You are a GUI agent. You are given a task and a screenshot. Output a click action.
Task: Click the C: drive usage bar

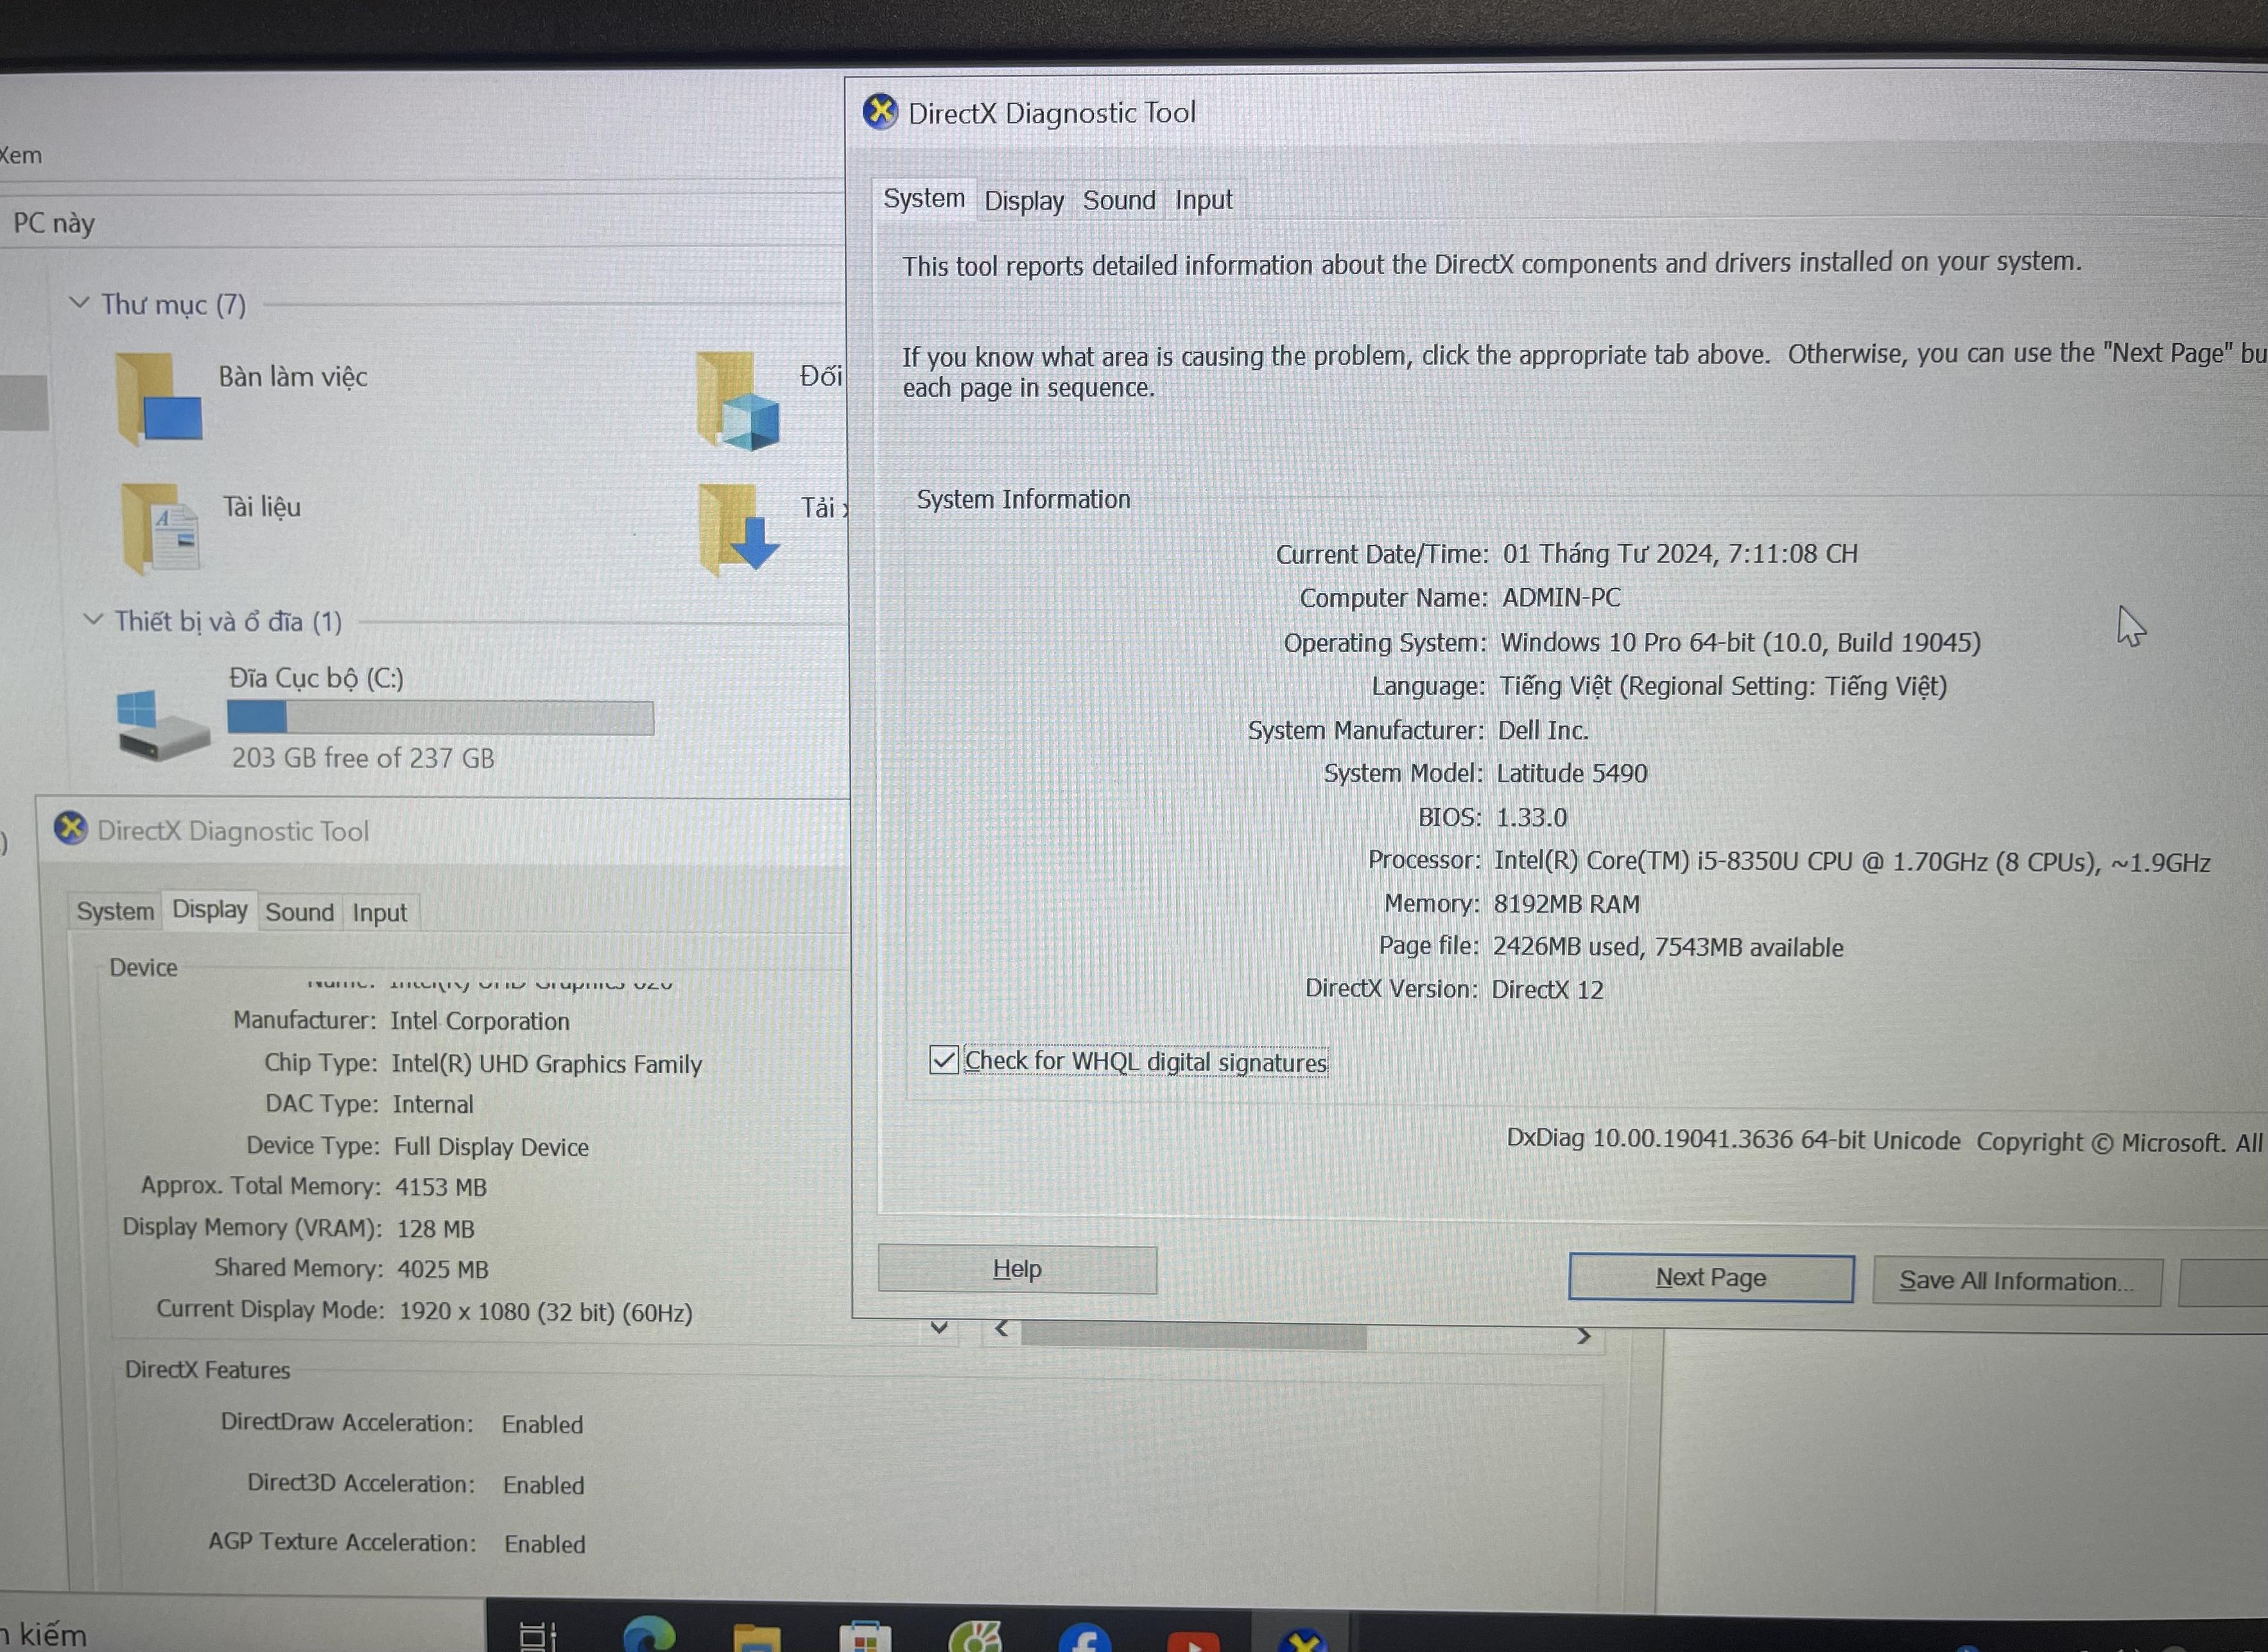coord(440,717)
